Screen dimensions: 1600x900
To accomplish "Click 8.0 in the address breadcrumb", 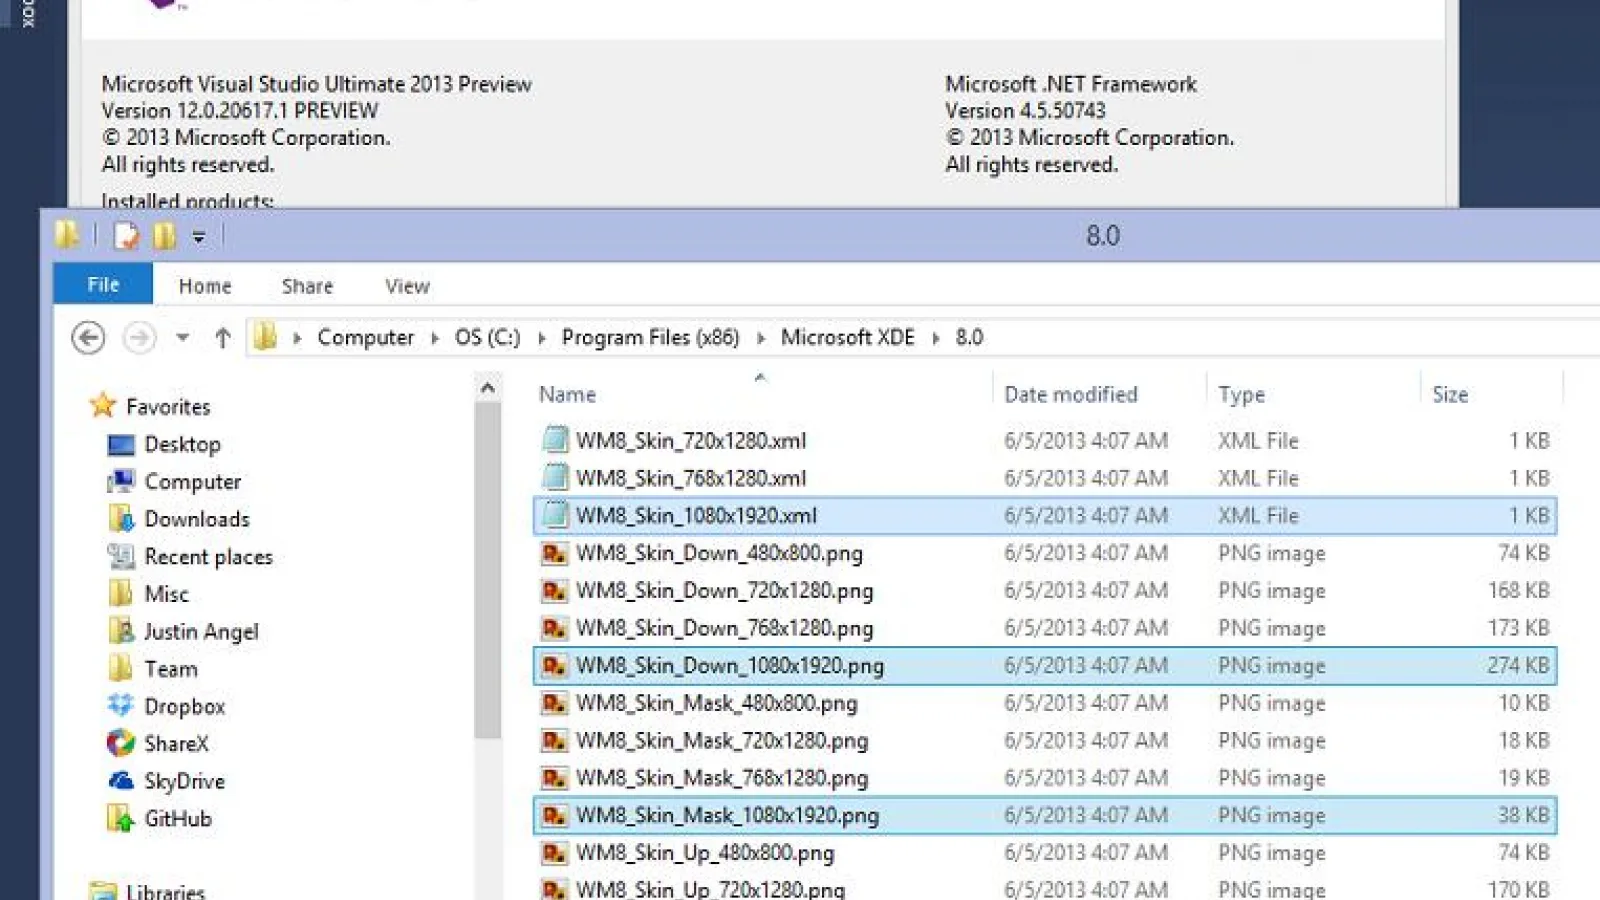I will pyautogui.click(x=969, y=338).
